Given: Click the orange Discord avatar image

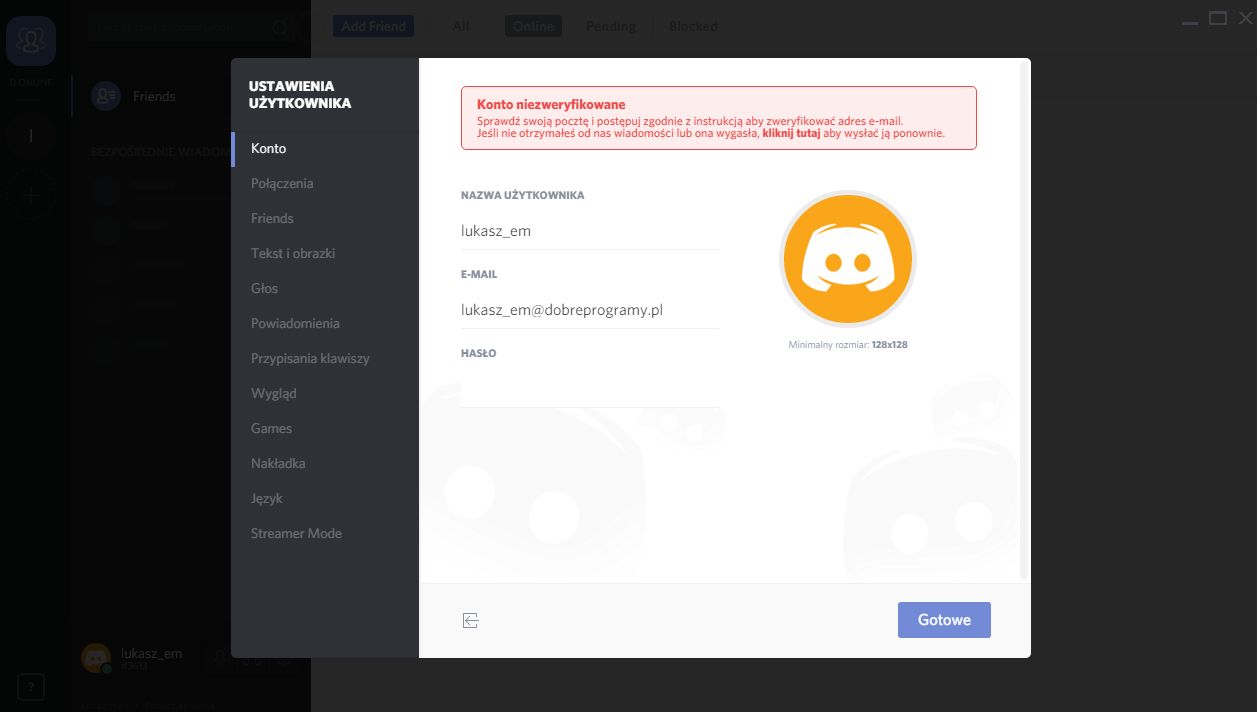Looking at the screenshot, I should click(x=848, y=259).
